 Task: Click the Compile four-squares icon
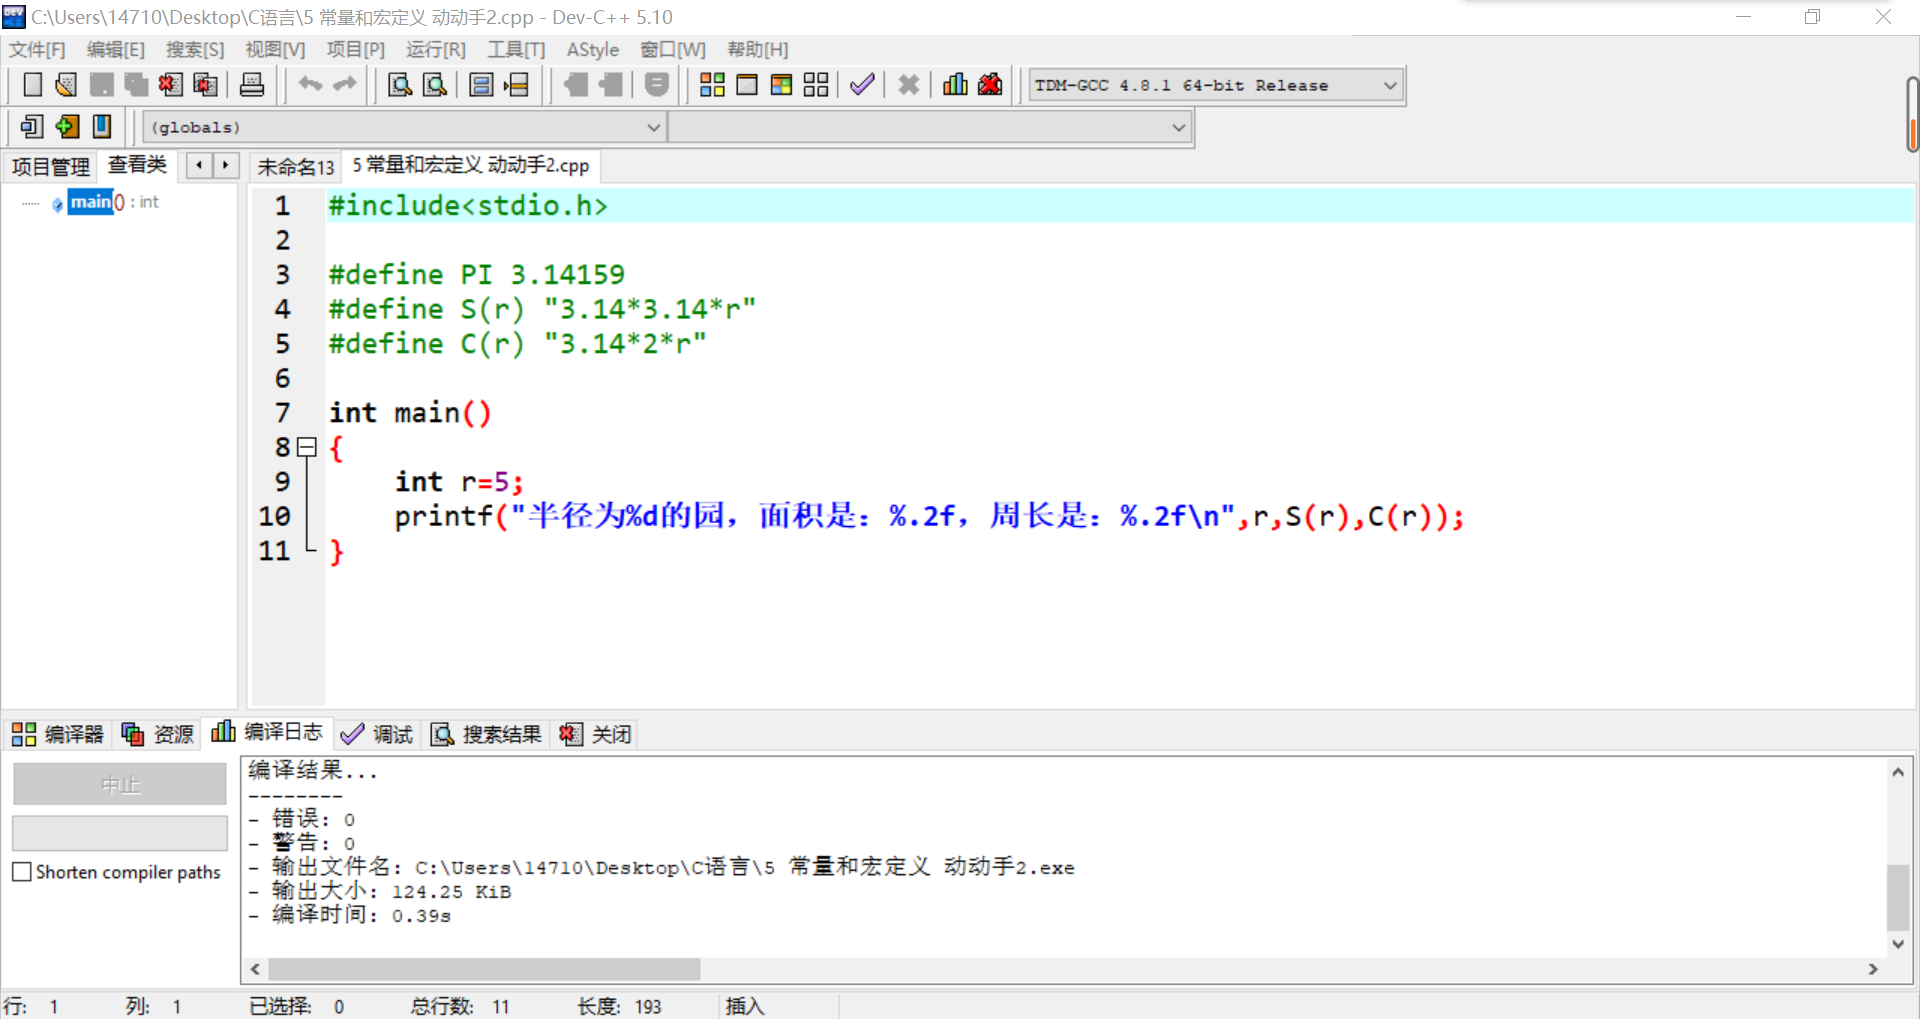[712, 85]
